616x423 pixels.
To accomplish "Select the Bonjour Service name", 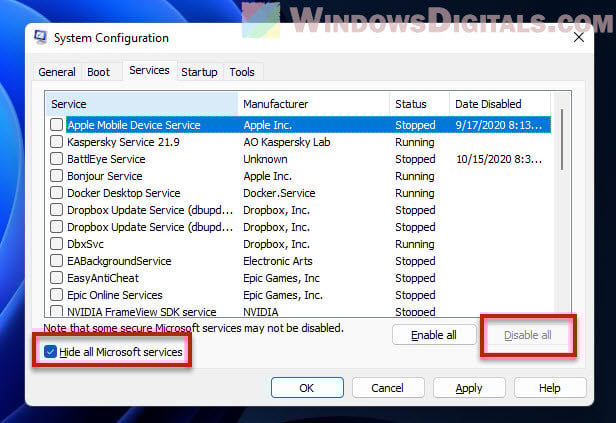I will click(104, 176).
